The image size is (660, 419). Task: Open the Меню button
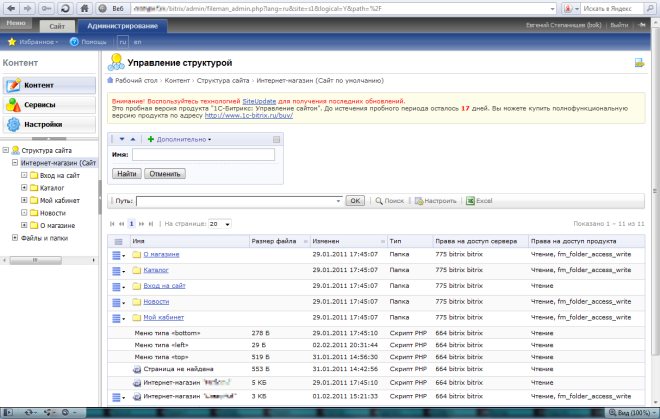[16, 23]
